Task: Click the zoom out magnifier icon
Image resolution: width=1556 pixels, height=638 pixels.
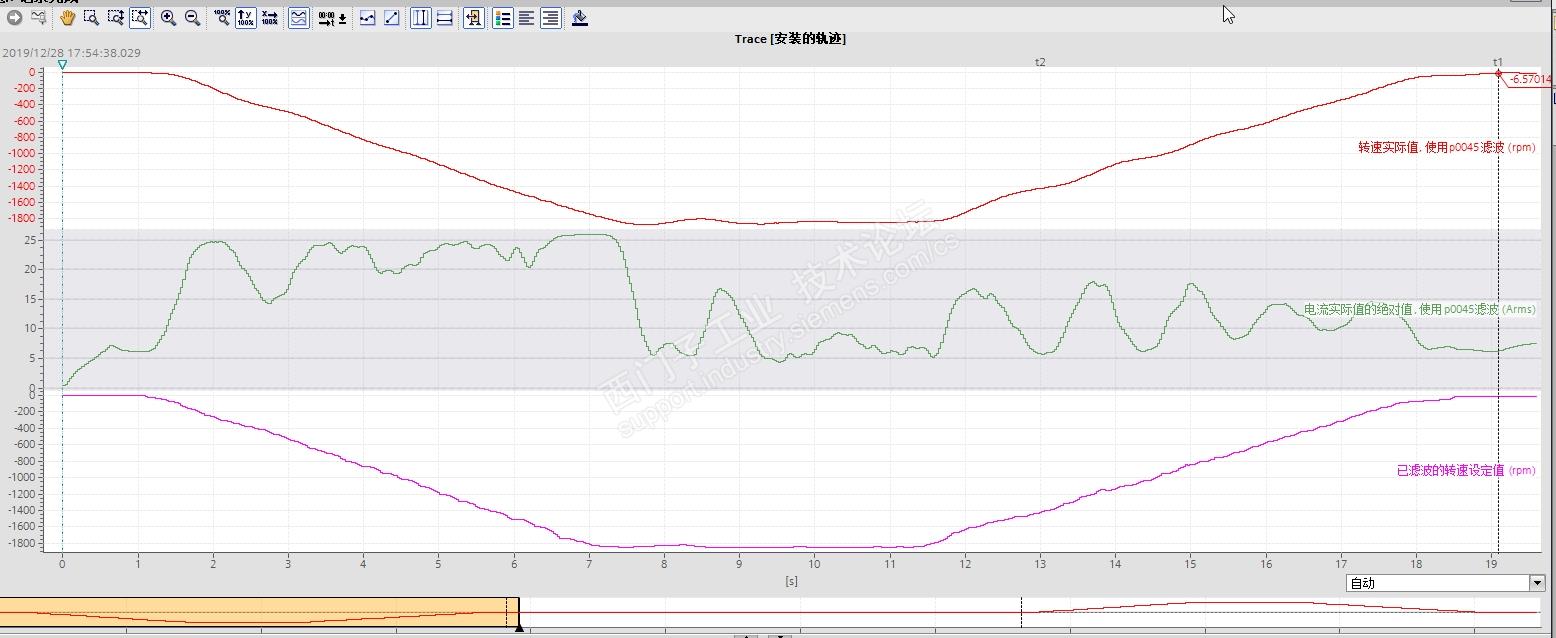Action: coord(193,18)
